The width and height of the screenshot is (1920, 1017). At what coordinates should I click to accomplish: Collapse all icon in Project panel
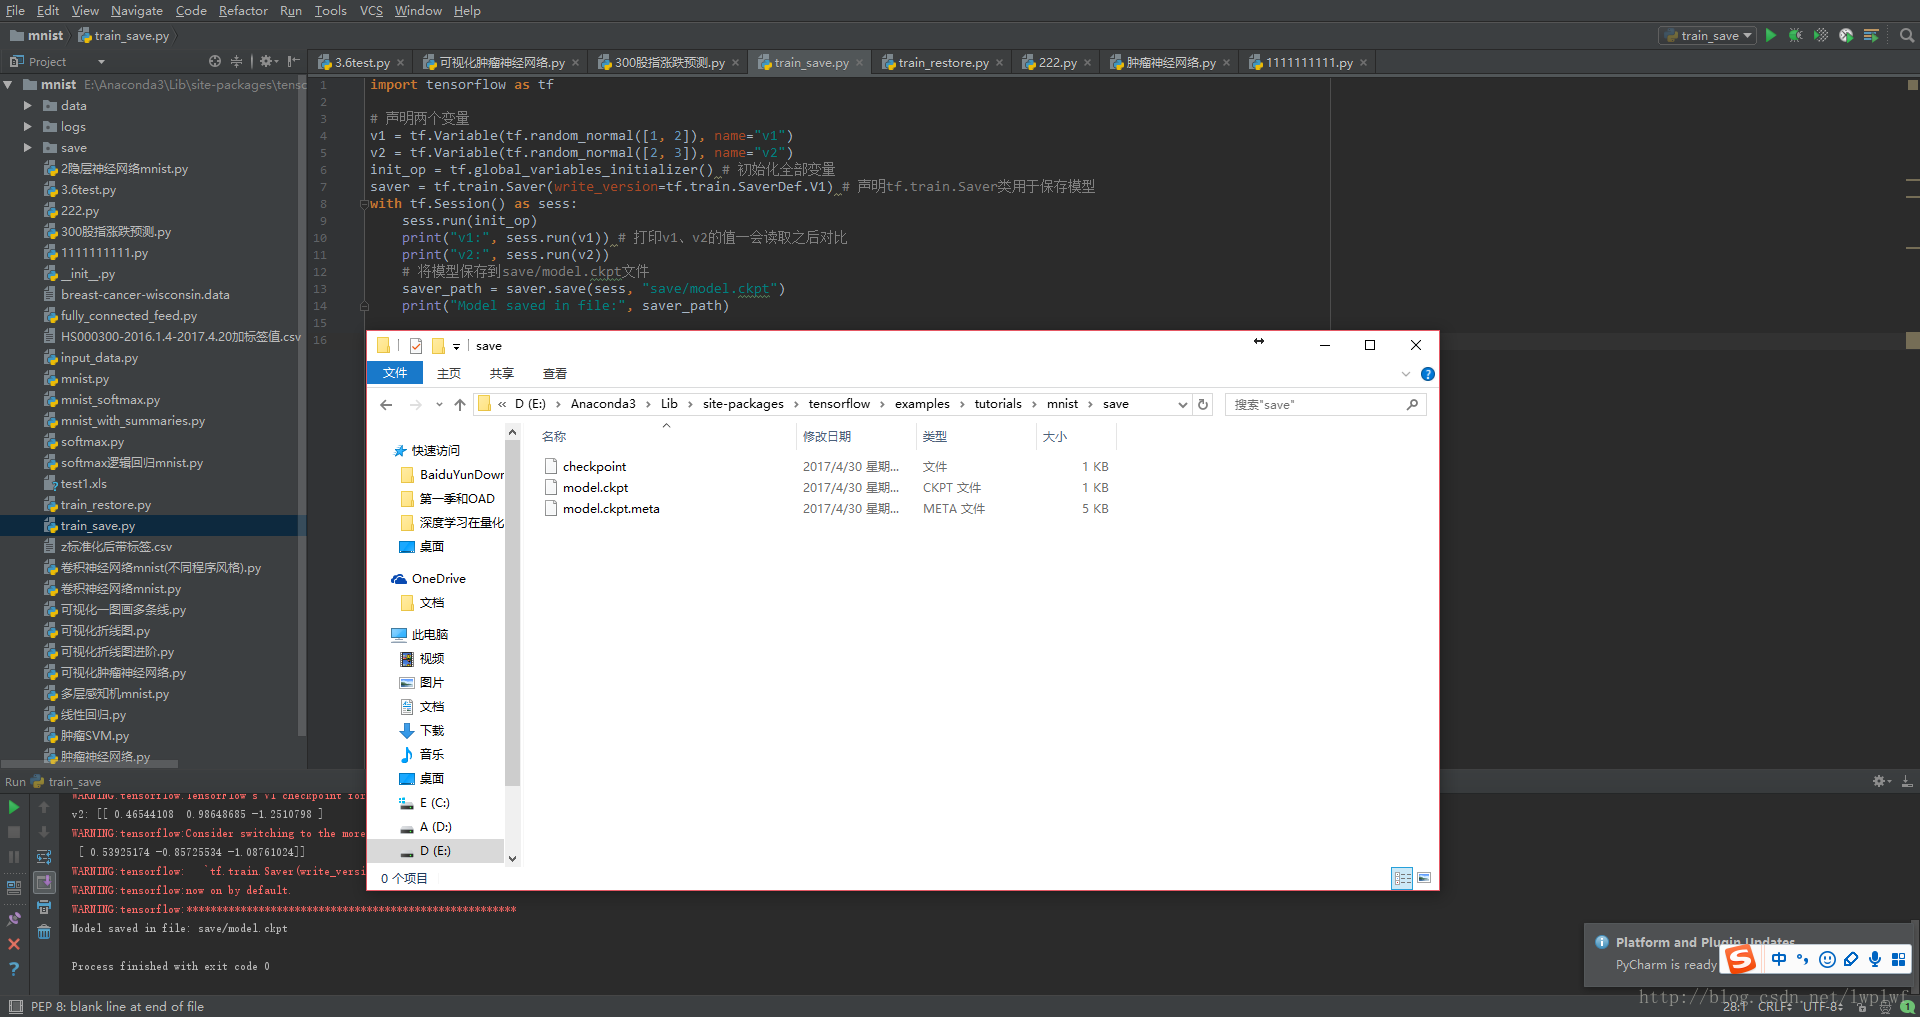point(237,61)
